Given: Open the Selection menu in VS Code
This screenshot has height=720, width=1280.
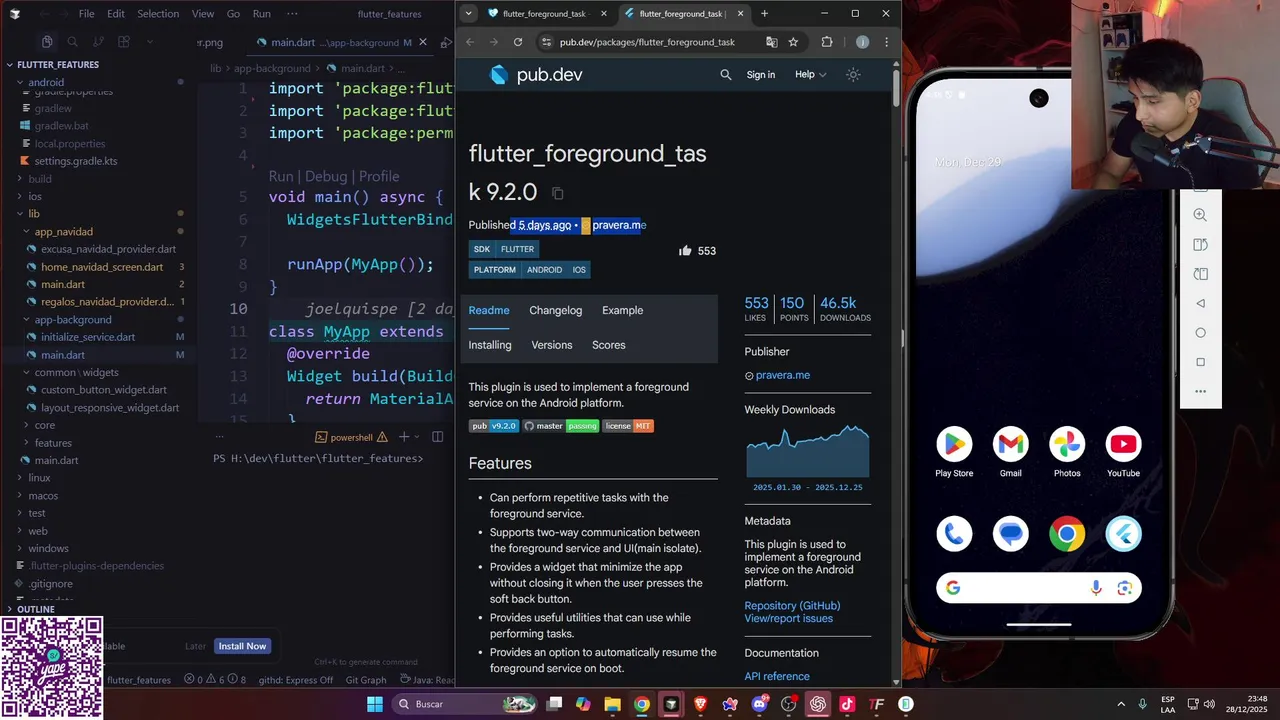Looking at the screenshot, I should point(158,14).
